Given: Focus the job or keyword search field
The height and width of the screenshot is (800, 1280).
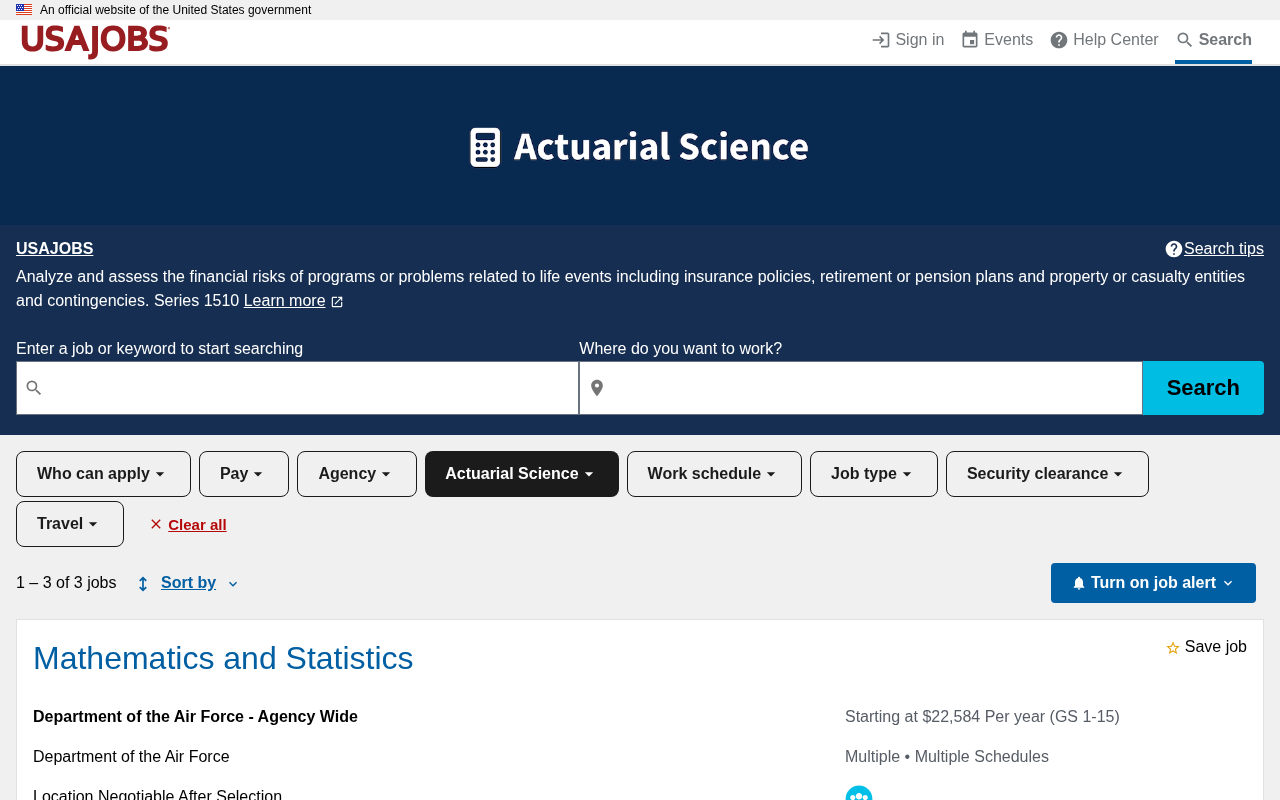Looking at the screenshot, I should pyautogui.click(x=297, y=388).
